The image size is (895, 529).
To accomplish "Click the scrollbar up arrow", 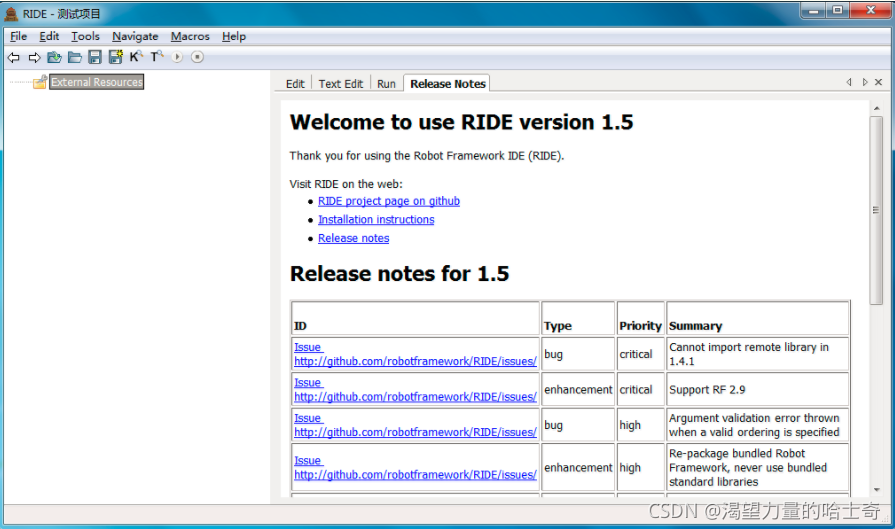I will (877, 108).
